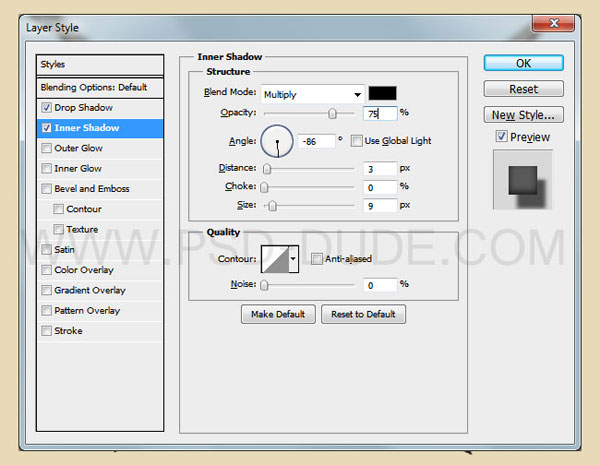The height and width of the screenshot is (465, 600).
Task: Click the Reset button
Action: pos(523,89)
